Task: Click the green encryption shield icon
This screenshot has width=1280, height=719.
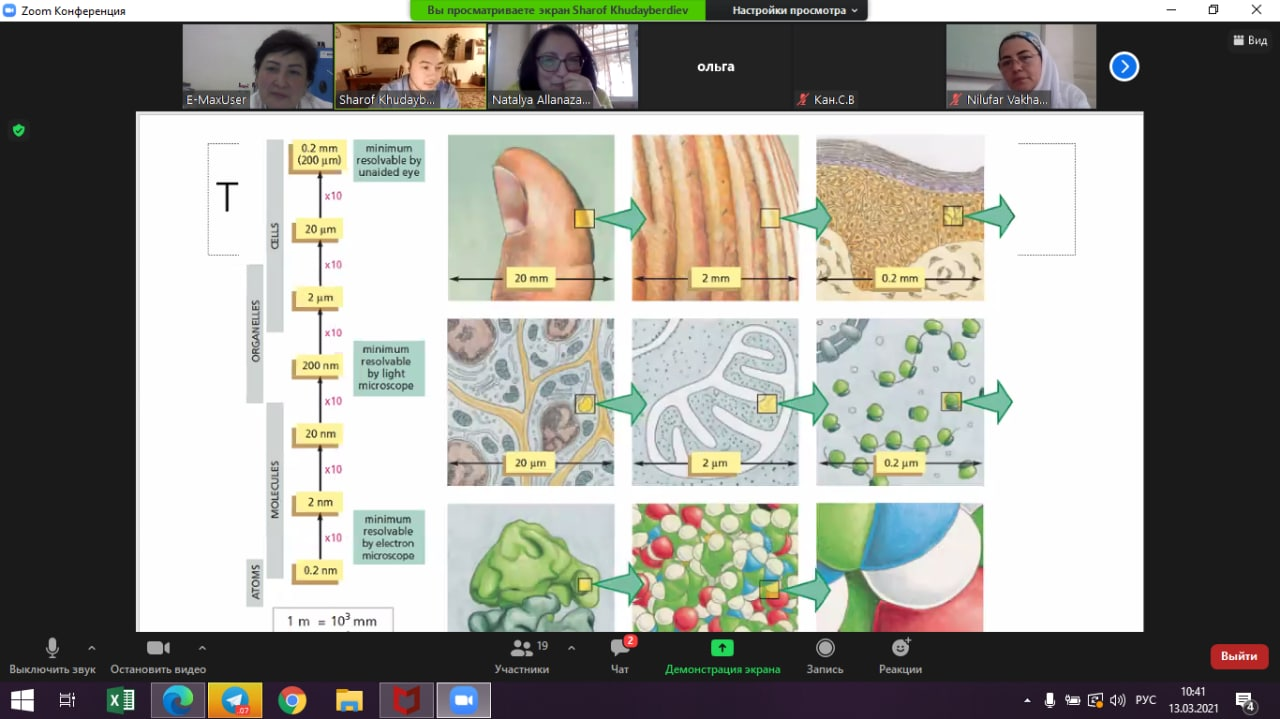Action: [18, 130]
